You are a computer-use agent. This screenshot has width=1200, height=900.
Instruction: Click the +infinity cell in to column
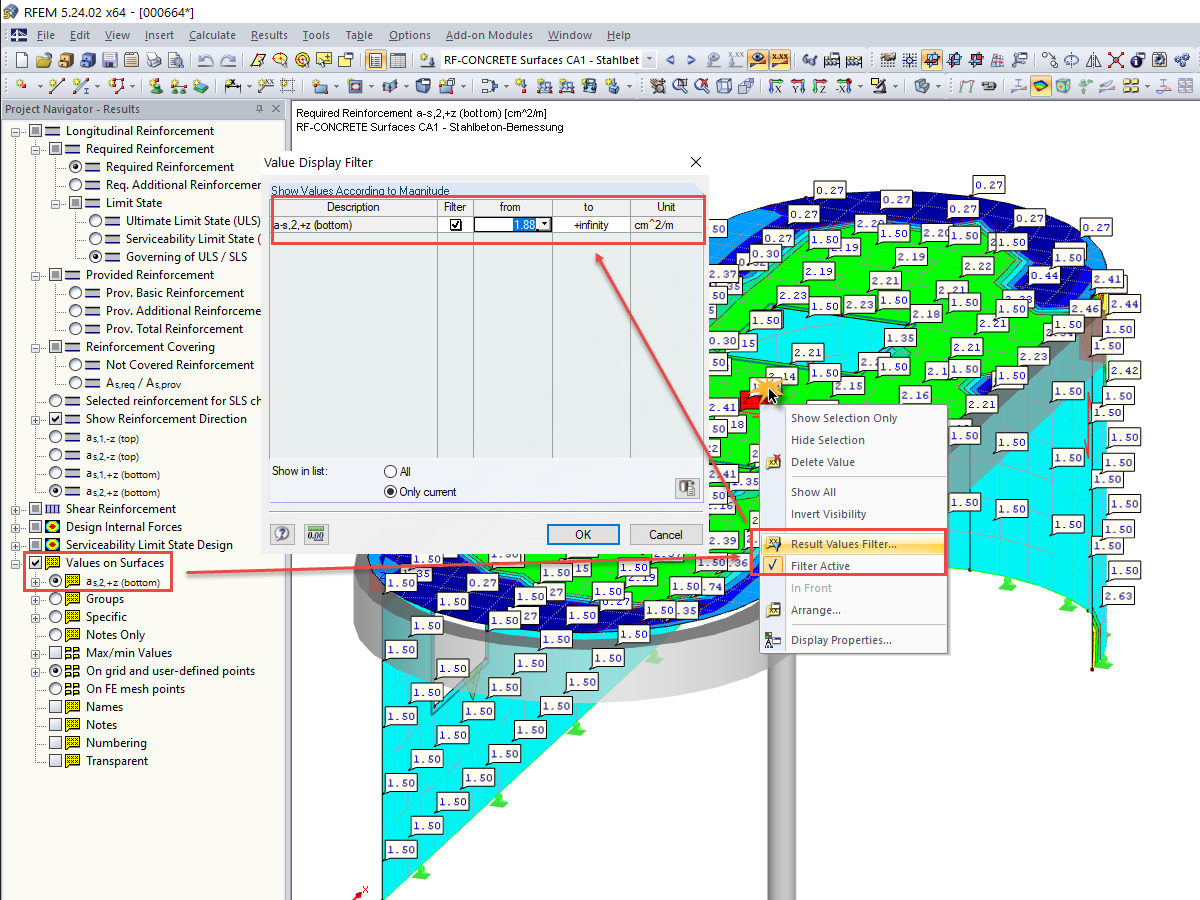pyautogui.click(x=591, y=225)
